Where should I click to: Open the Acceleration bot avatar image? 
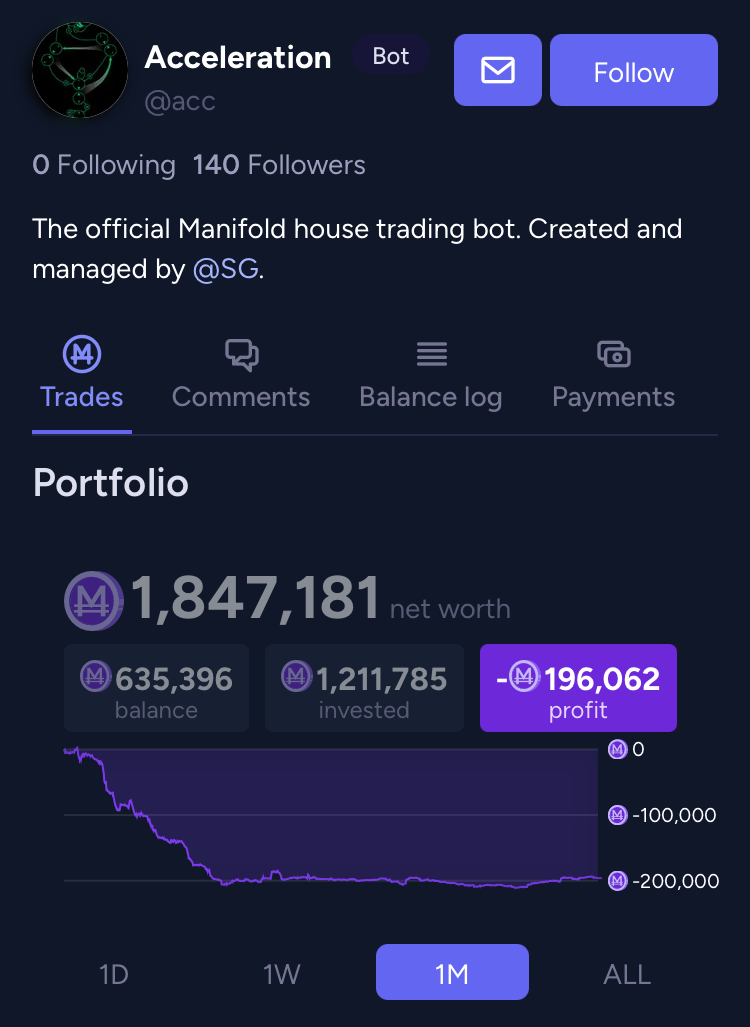(80, 70)
